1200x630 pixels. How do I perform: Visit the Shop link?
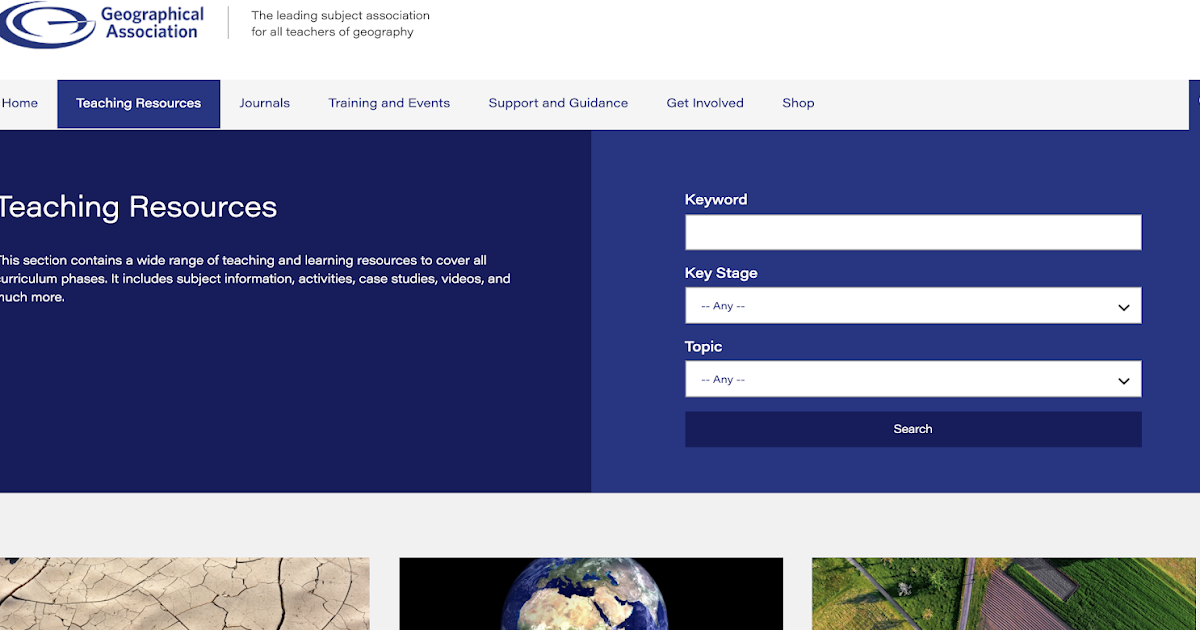[798, 103]
